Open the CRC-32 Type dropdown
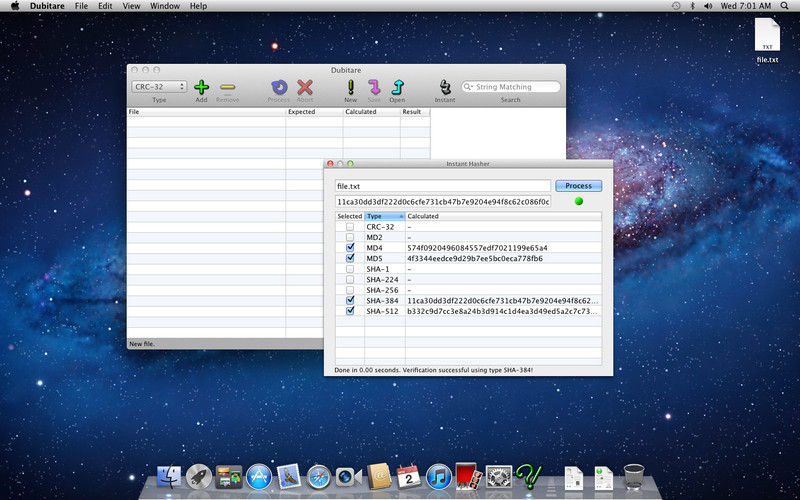Viewport: 800px width, 500px height. 159,87
